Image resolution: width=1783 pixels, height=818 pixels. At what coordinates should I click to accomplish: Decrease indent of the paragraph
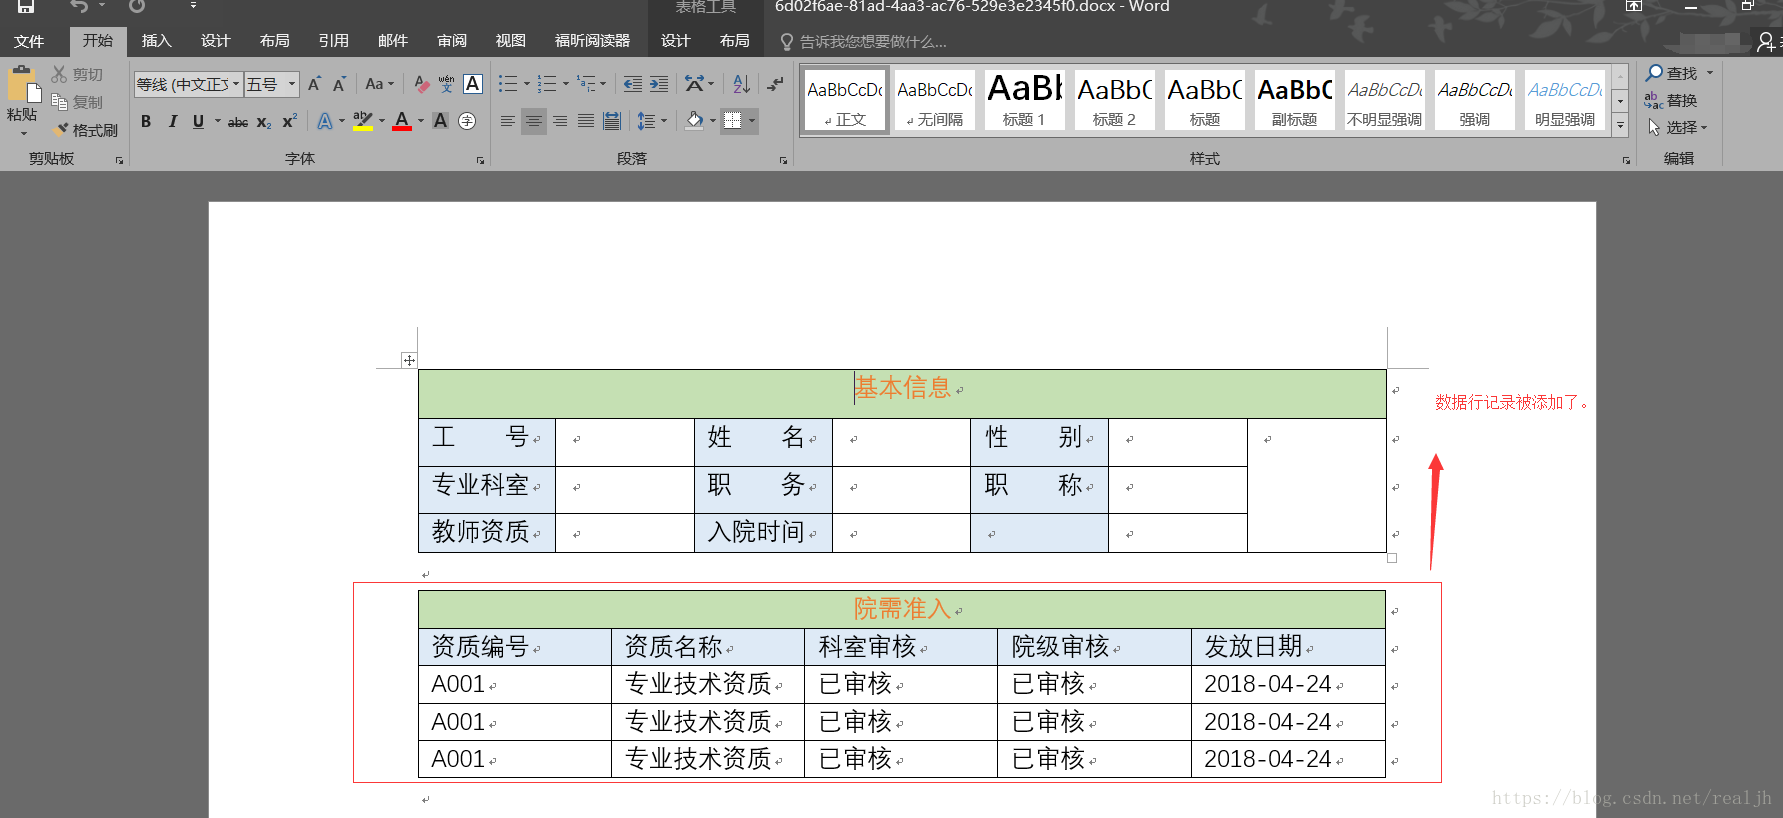point(632,84)
